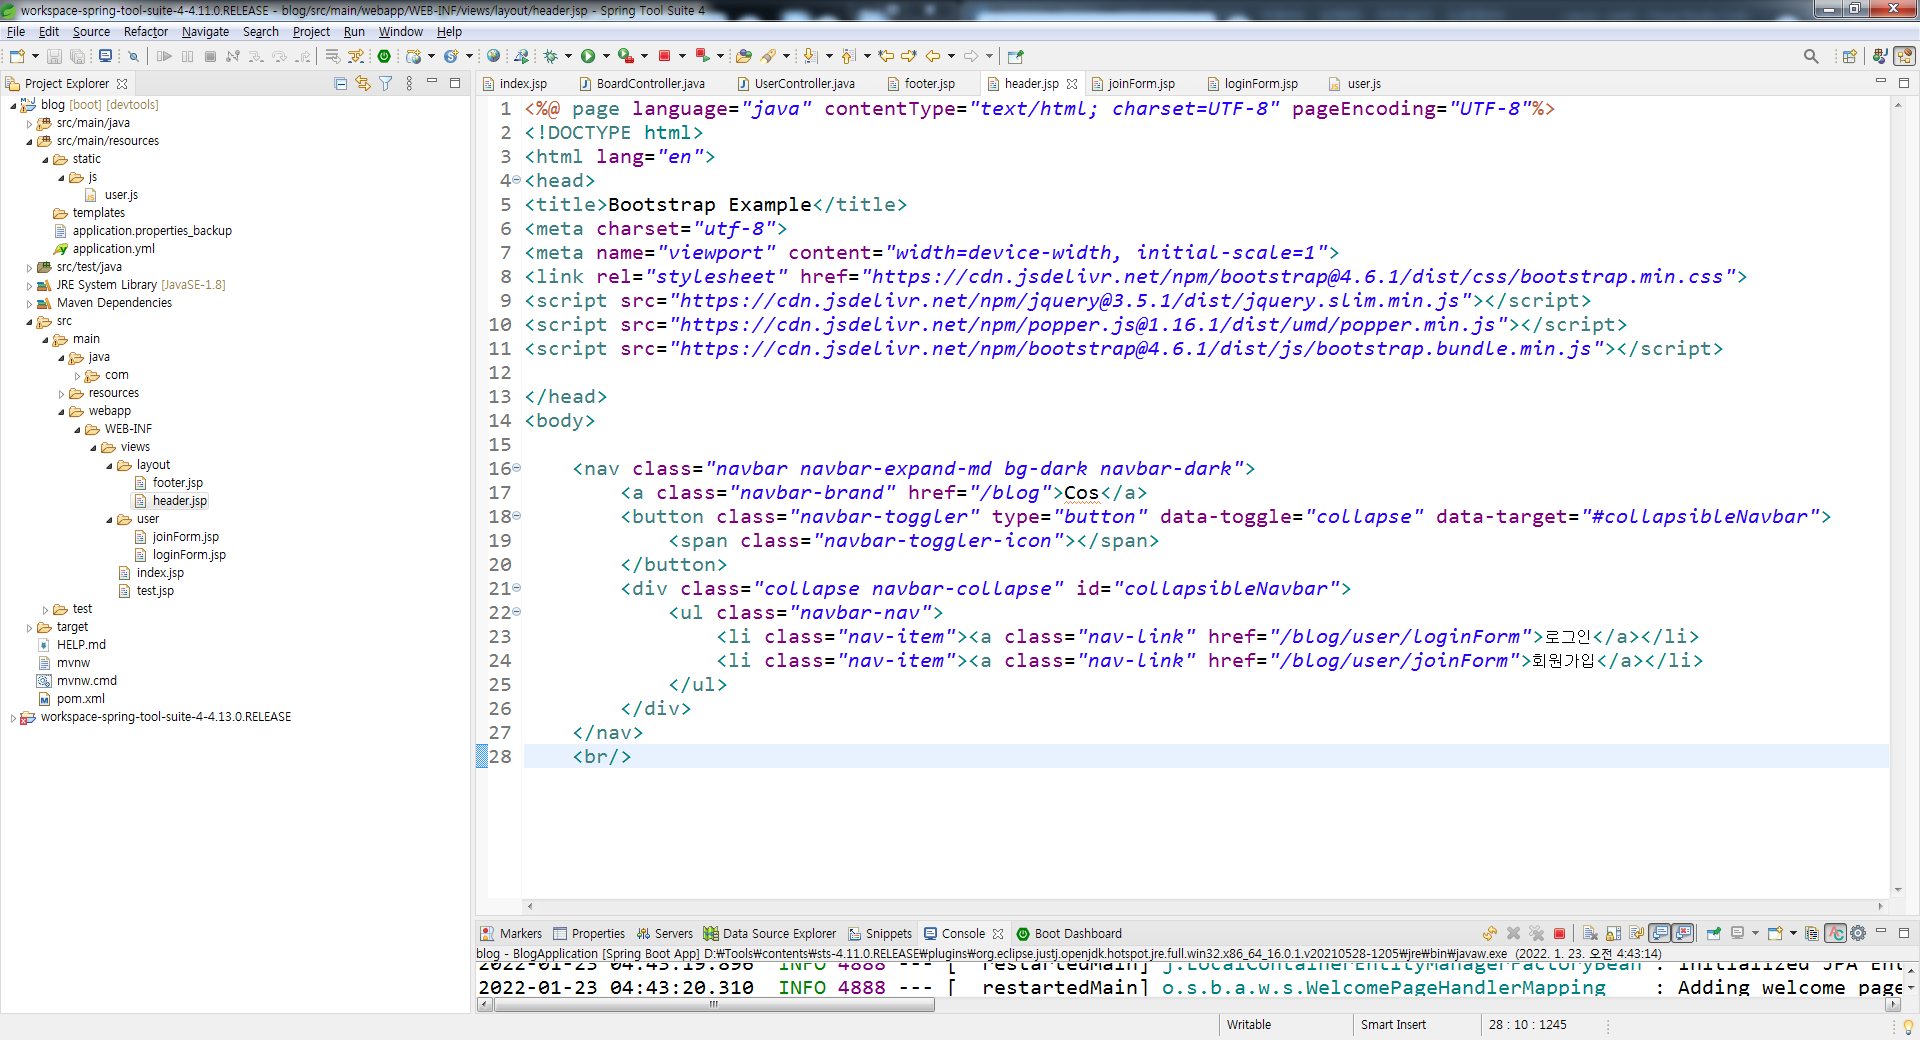Toggle Skip All Breakpoints
The image size is (1920, 1040).
133,56
